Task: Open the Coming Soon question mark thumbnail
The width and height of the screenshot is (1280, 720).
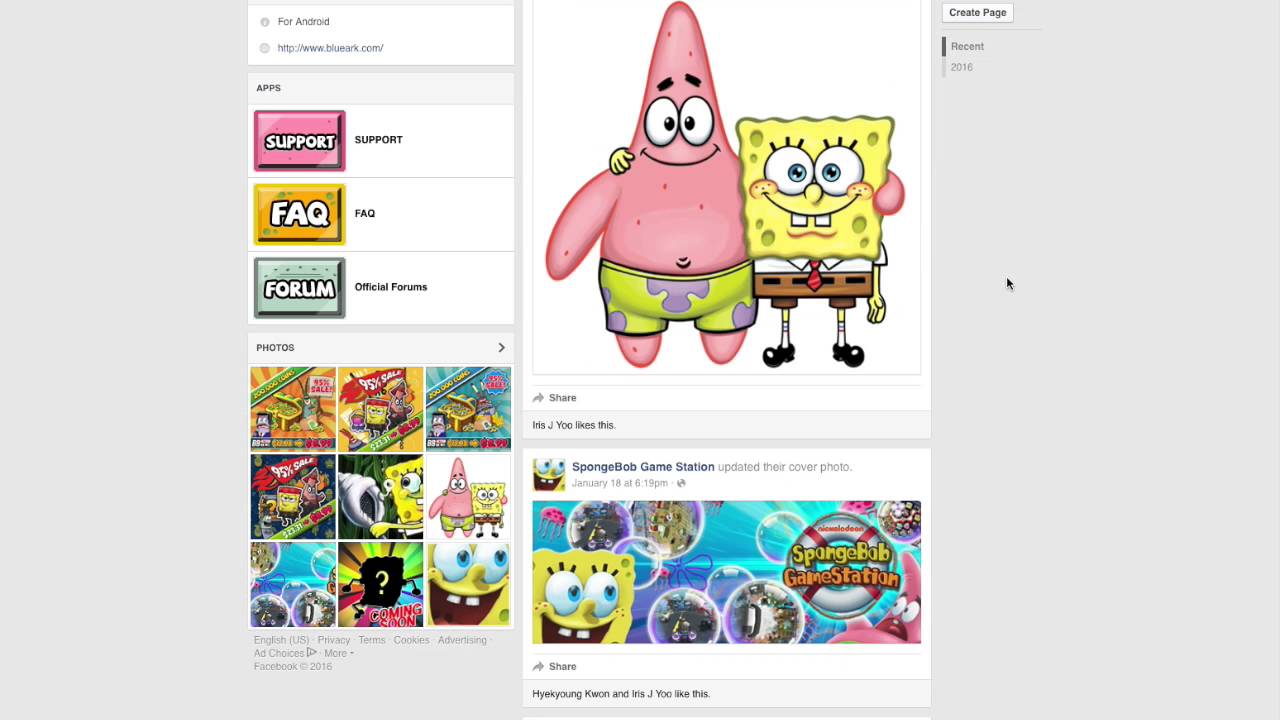Action: tap(381, 585)
